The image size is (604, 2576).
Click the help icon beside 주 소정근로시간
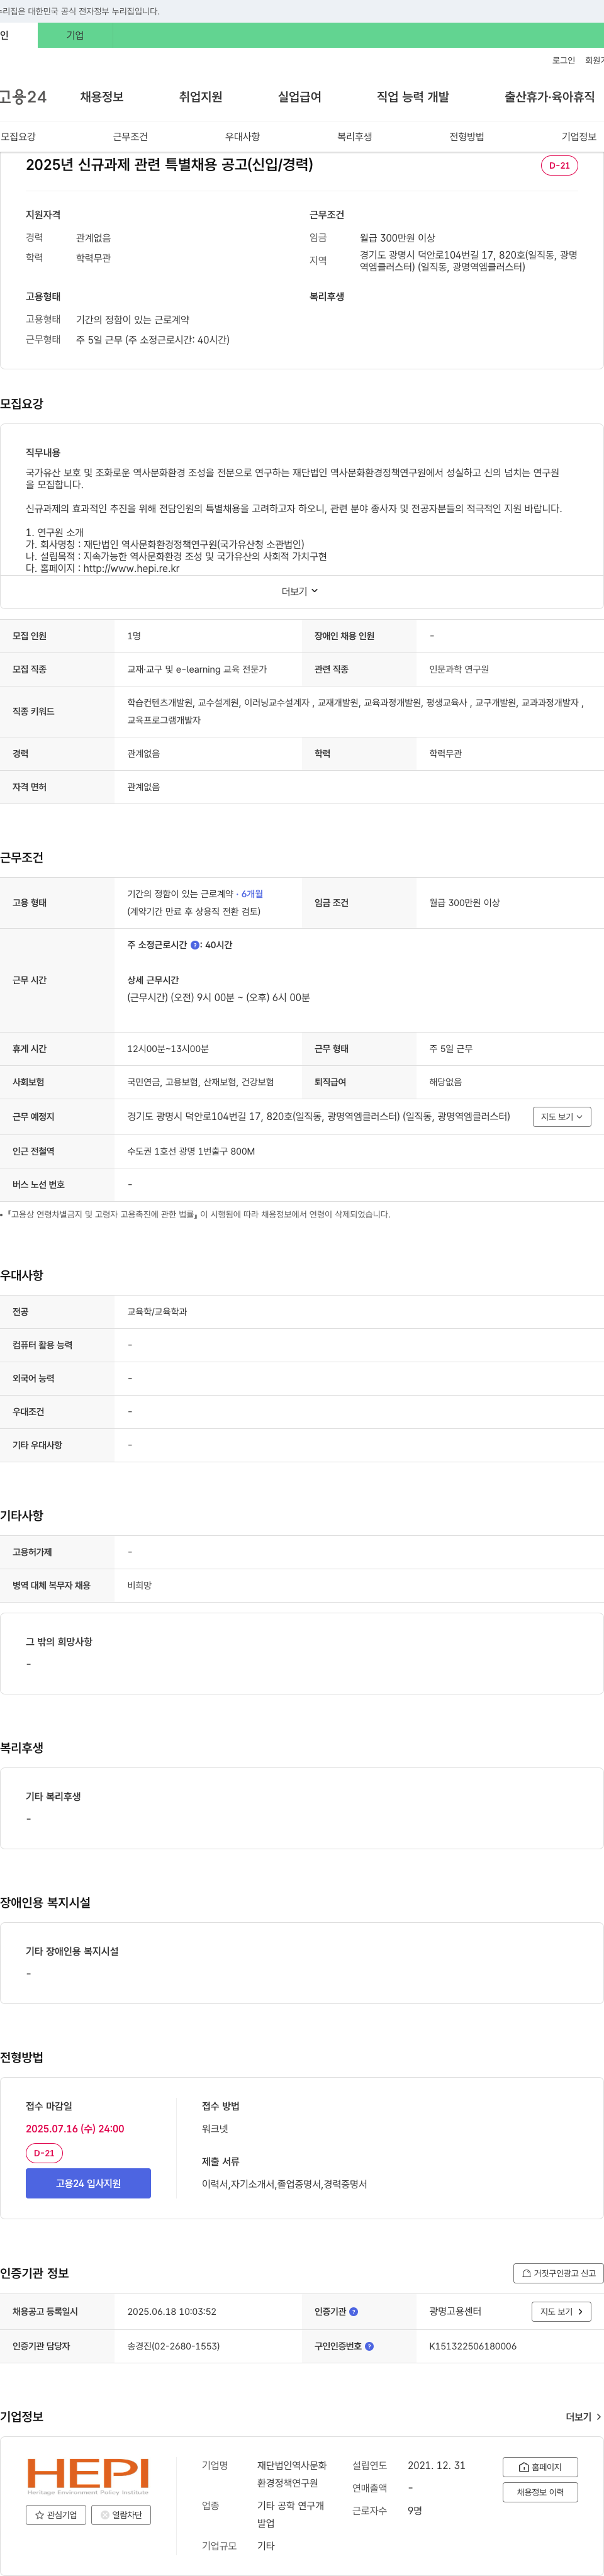(195, 945)
